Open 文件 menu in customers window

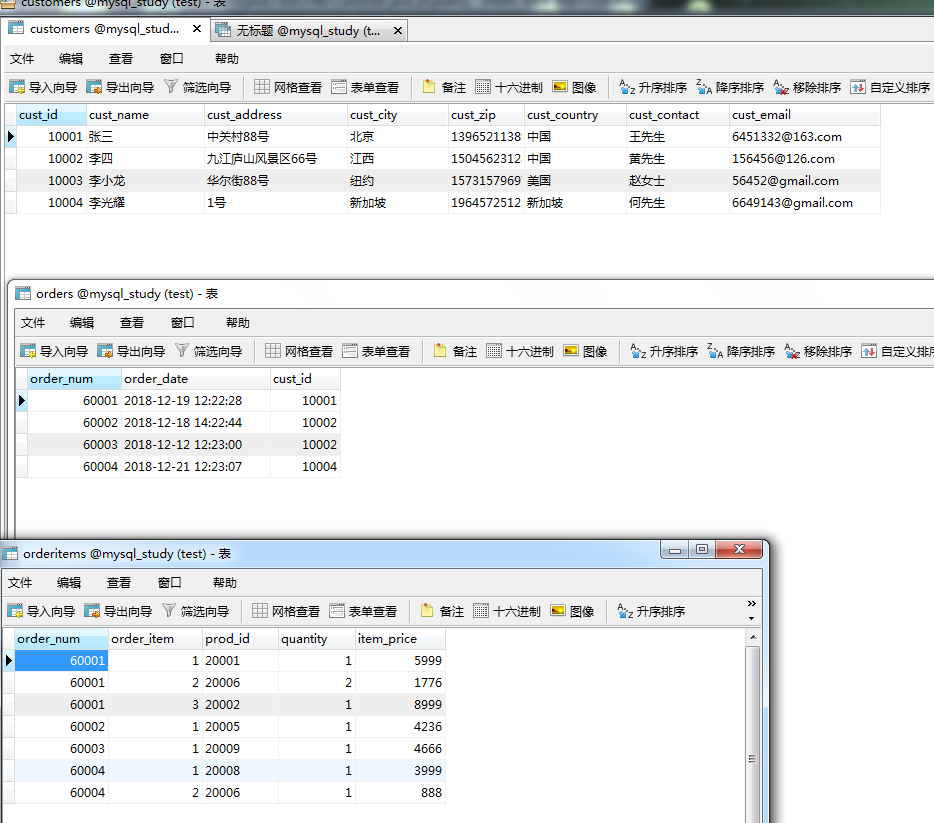[x=22, y=59]
